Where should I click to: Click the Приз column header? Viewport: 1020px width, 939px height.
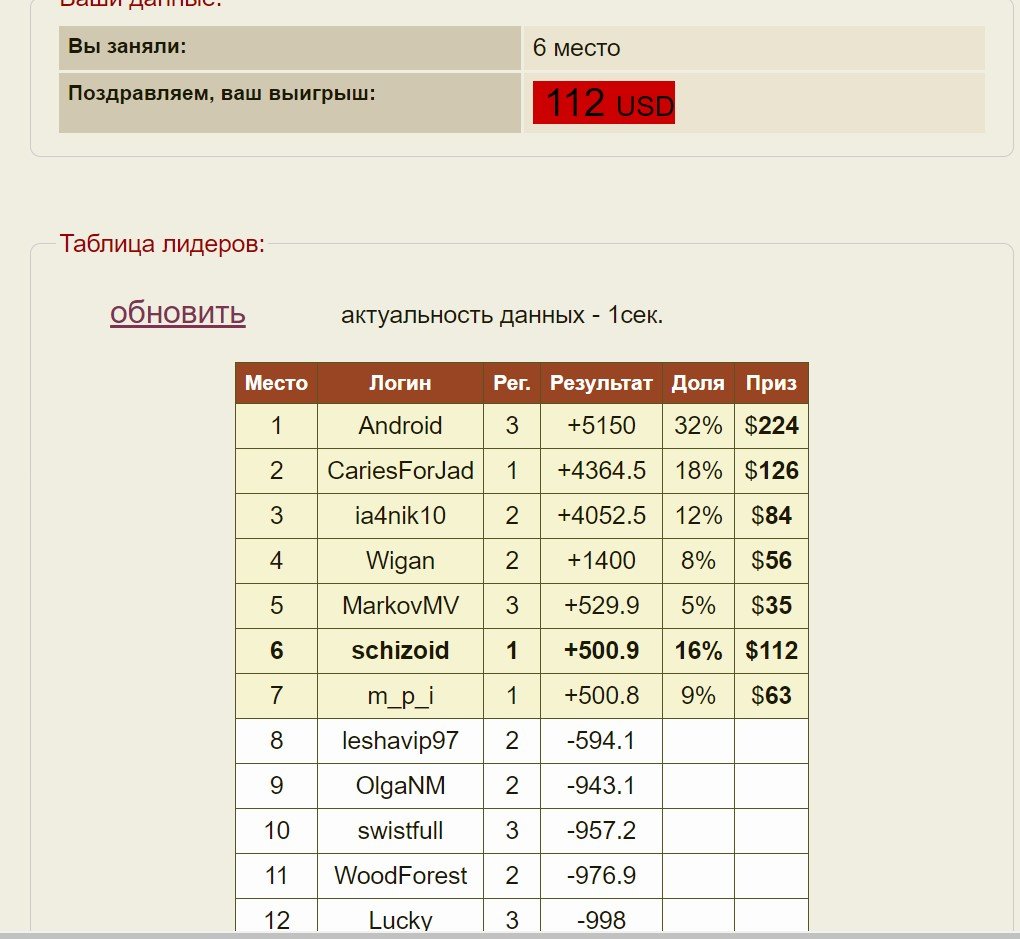coord(770,382)
